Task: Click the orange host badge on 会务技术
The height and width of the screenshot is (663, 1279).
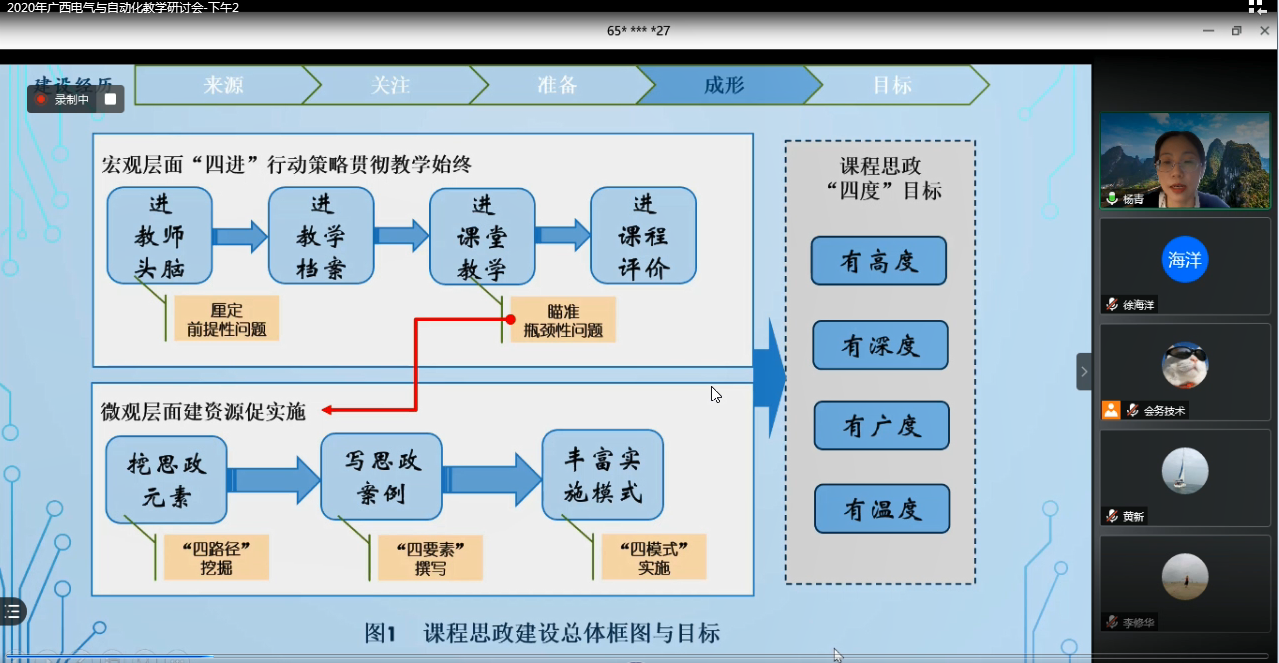Action: pos(1111,410)
